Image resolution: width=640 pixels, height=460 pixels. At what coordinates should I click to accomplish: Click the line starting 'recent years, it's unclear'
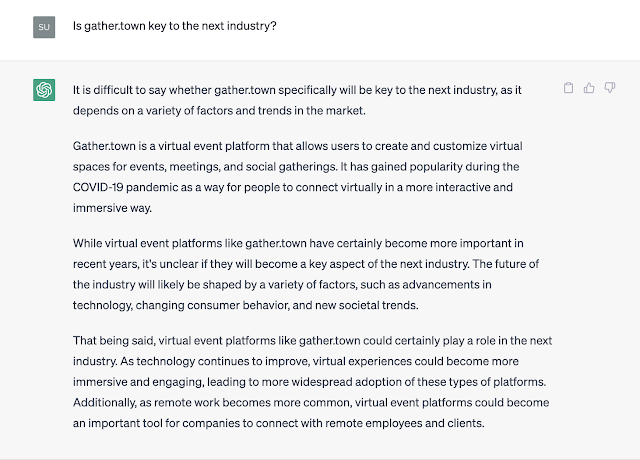(x=306, y=264)
